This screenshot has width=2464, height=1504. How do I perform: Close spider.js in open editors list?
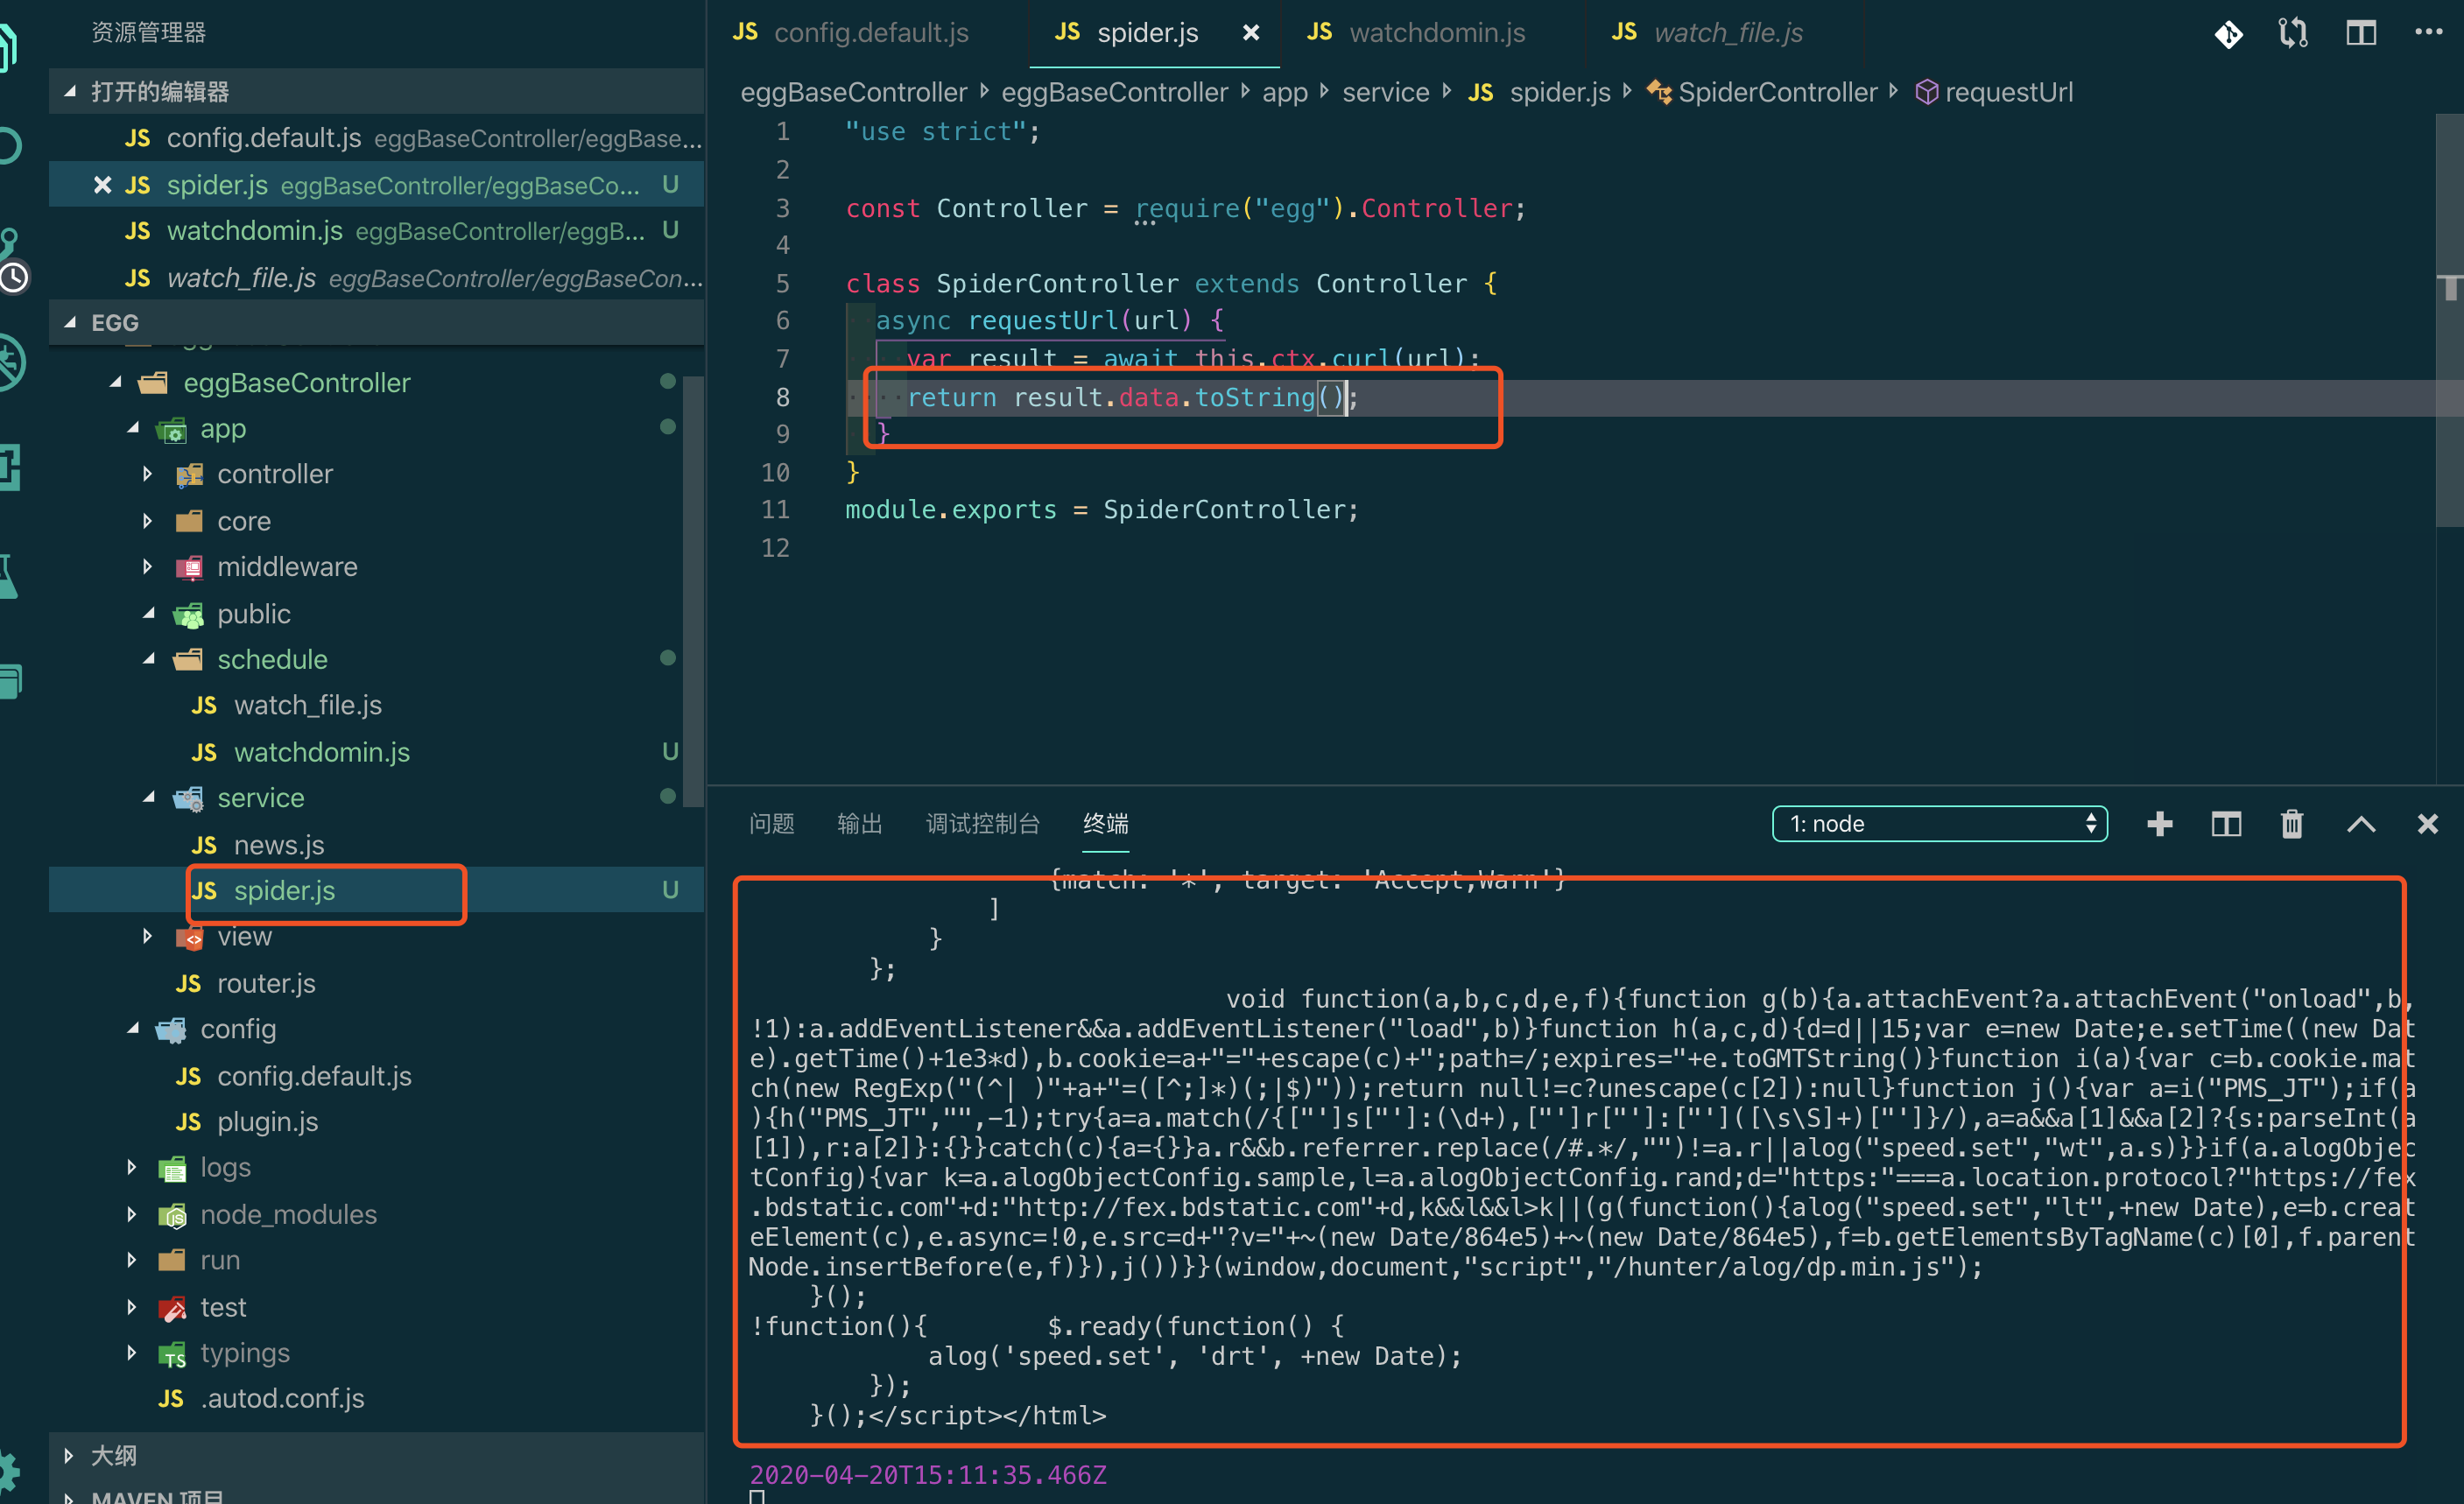click(102, 185)
